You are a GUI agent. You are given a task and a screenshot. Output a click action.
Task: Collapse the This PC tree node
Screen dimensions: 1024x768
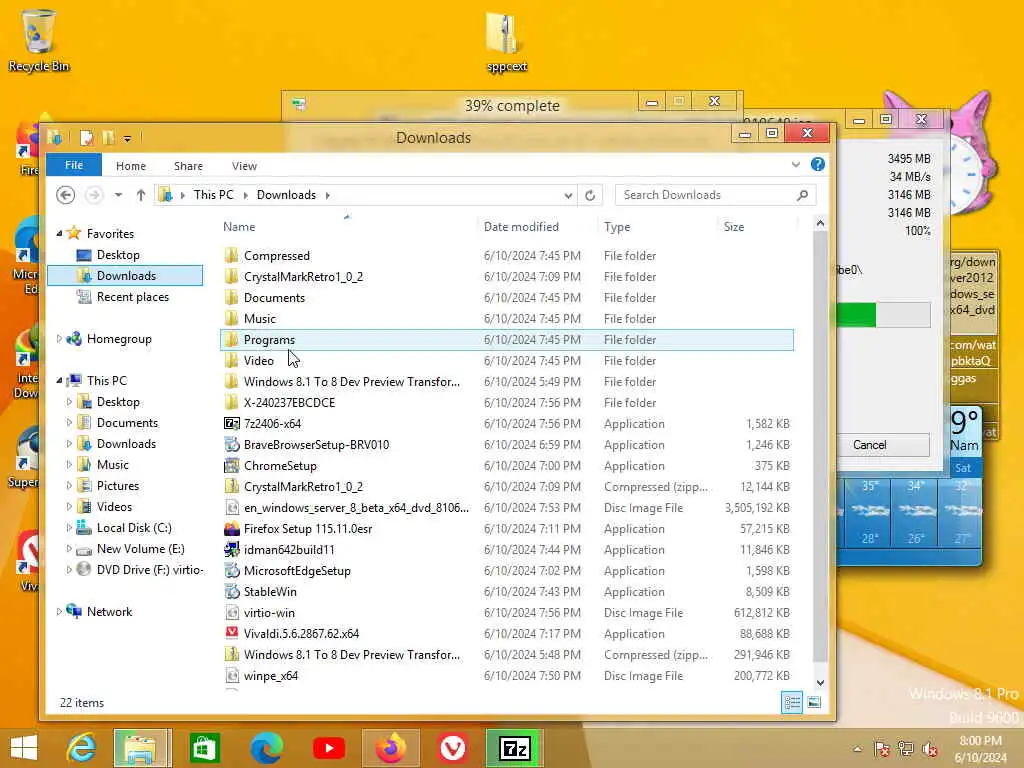click(x=59, y=380)
